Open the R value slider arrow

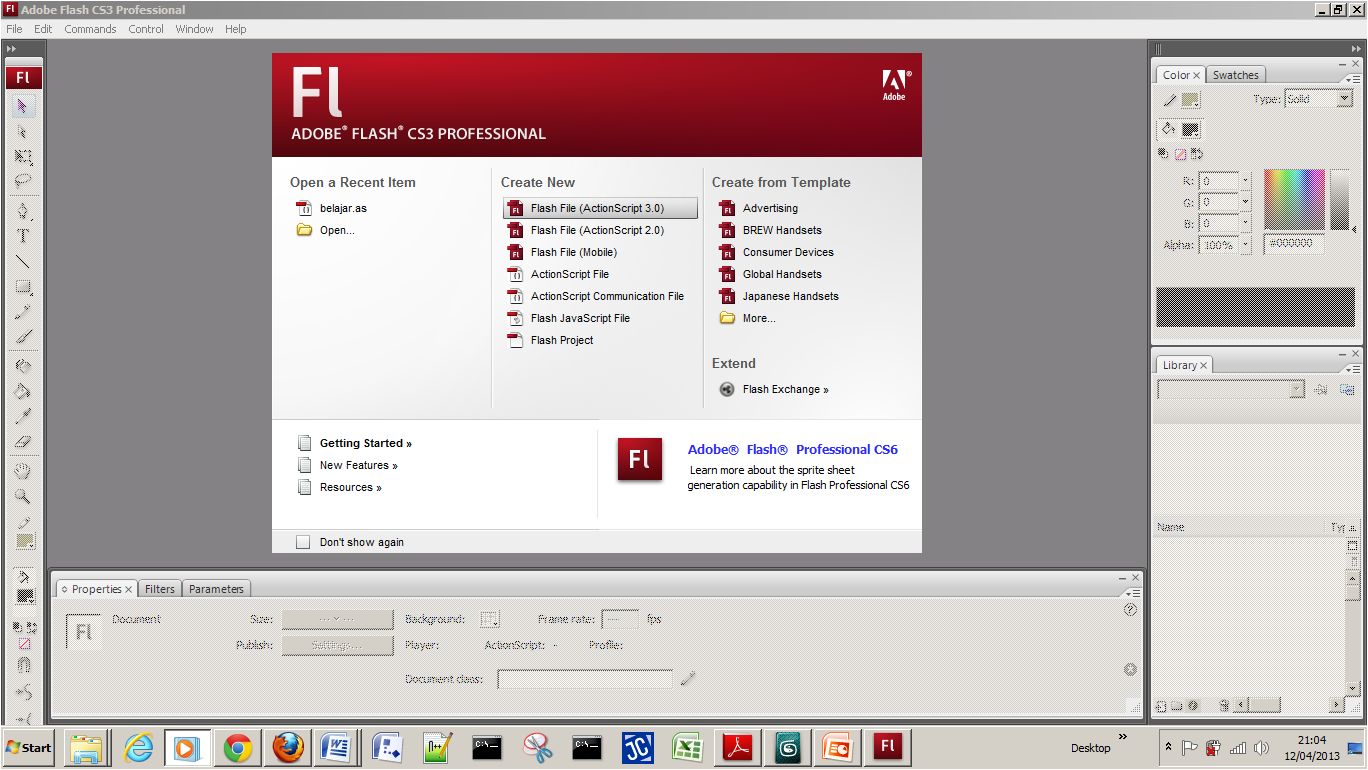coord(1246,181)
